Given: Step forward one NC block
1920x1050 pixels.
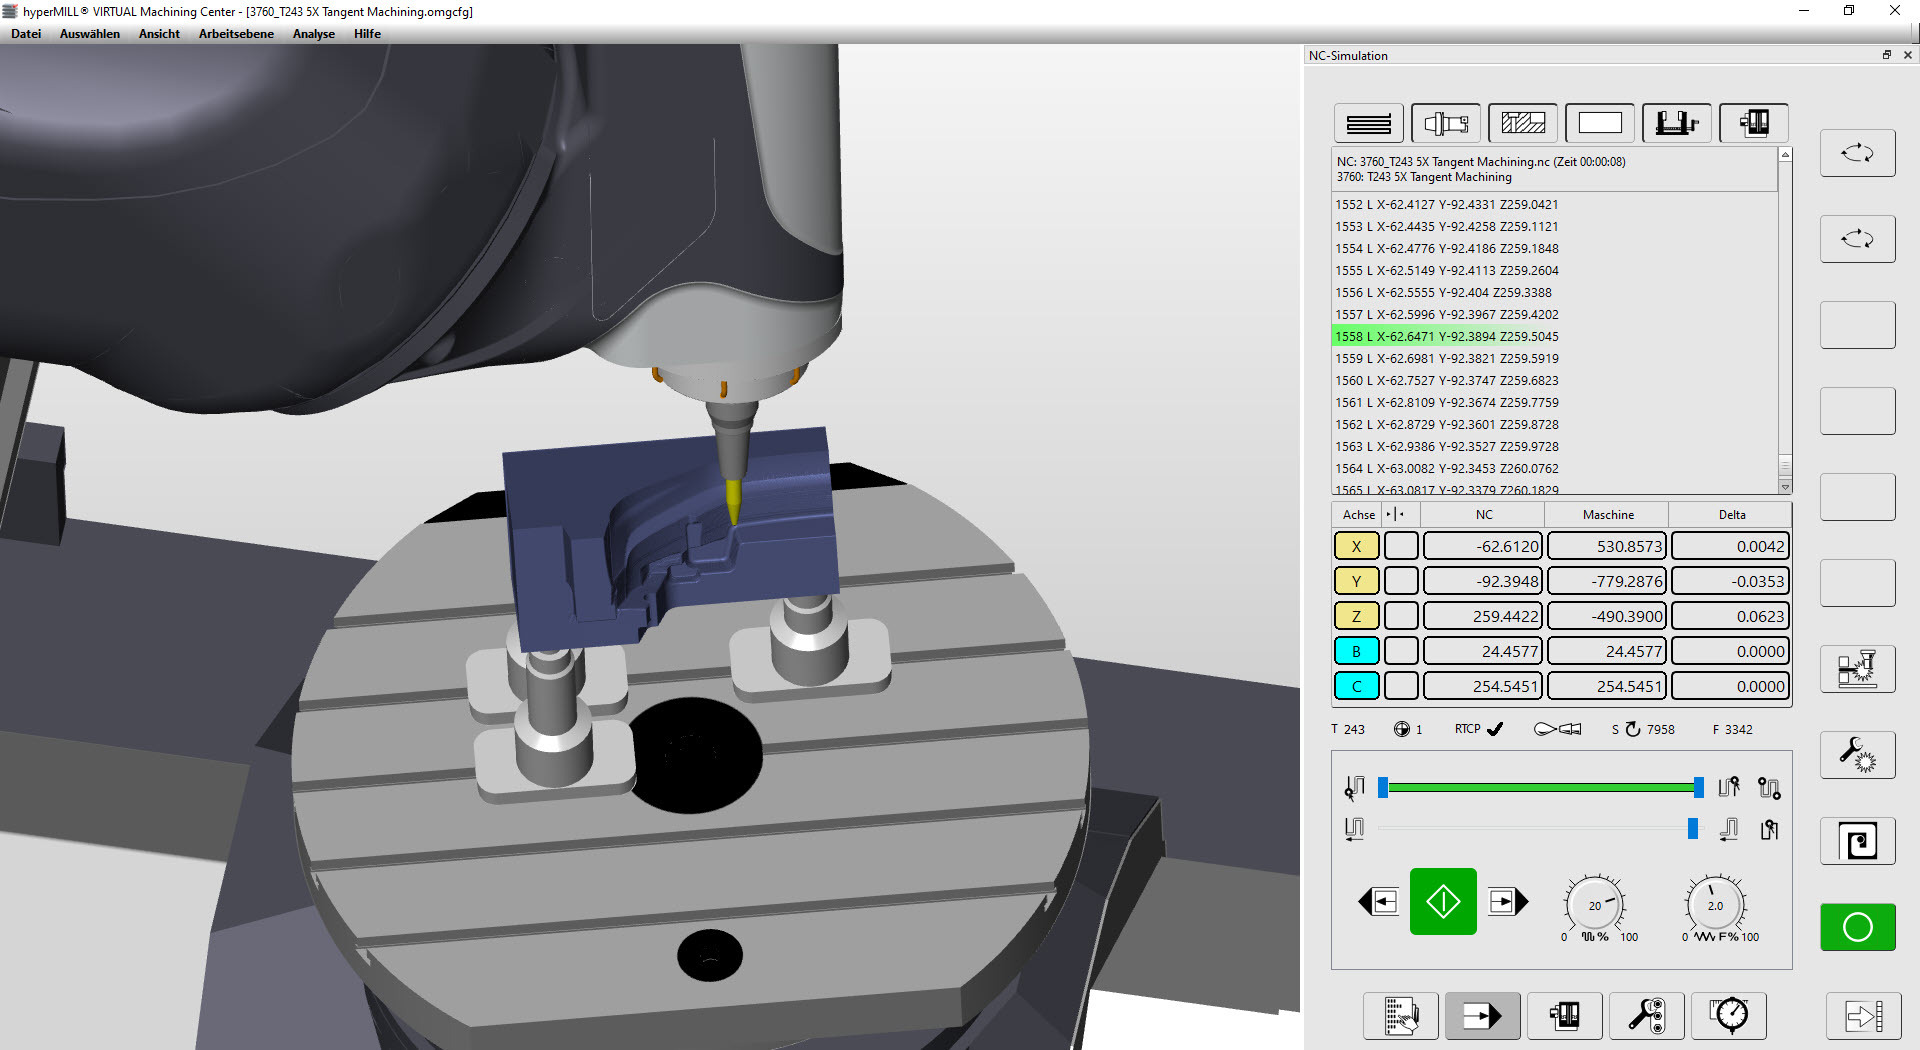Looking at the screenshot, I should click(x=1507, y=902).
